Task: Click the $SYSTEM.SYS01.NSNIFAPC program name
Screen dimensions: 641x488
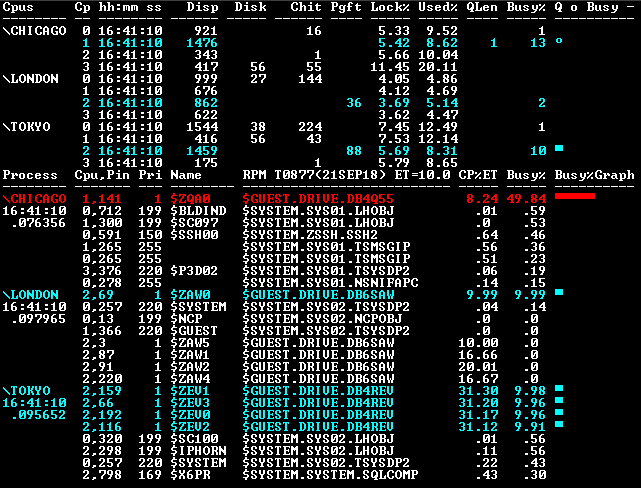Action: click(330, 283)
